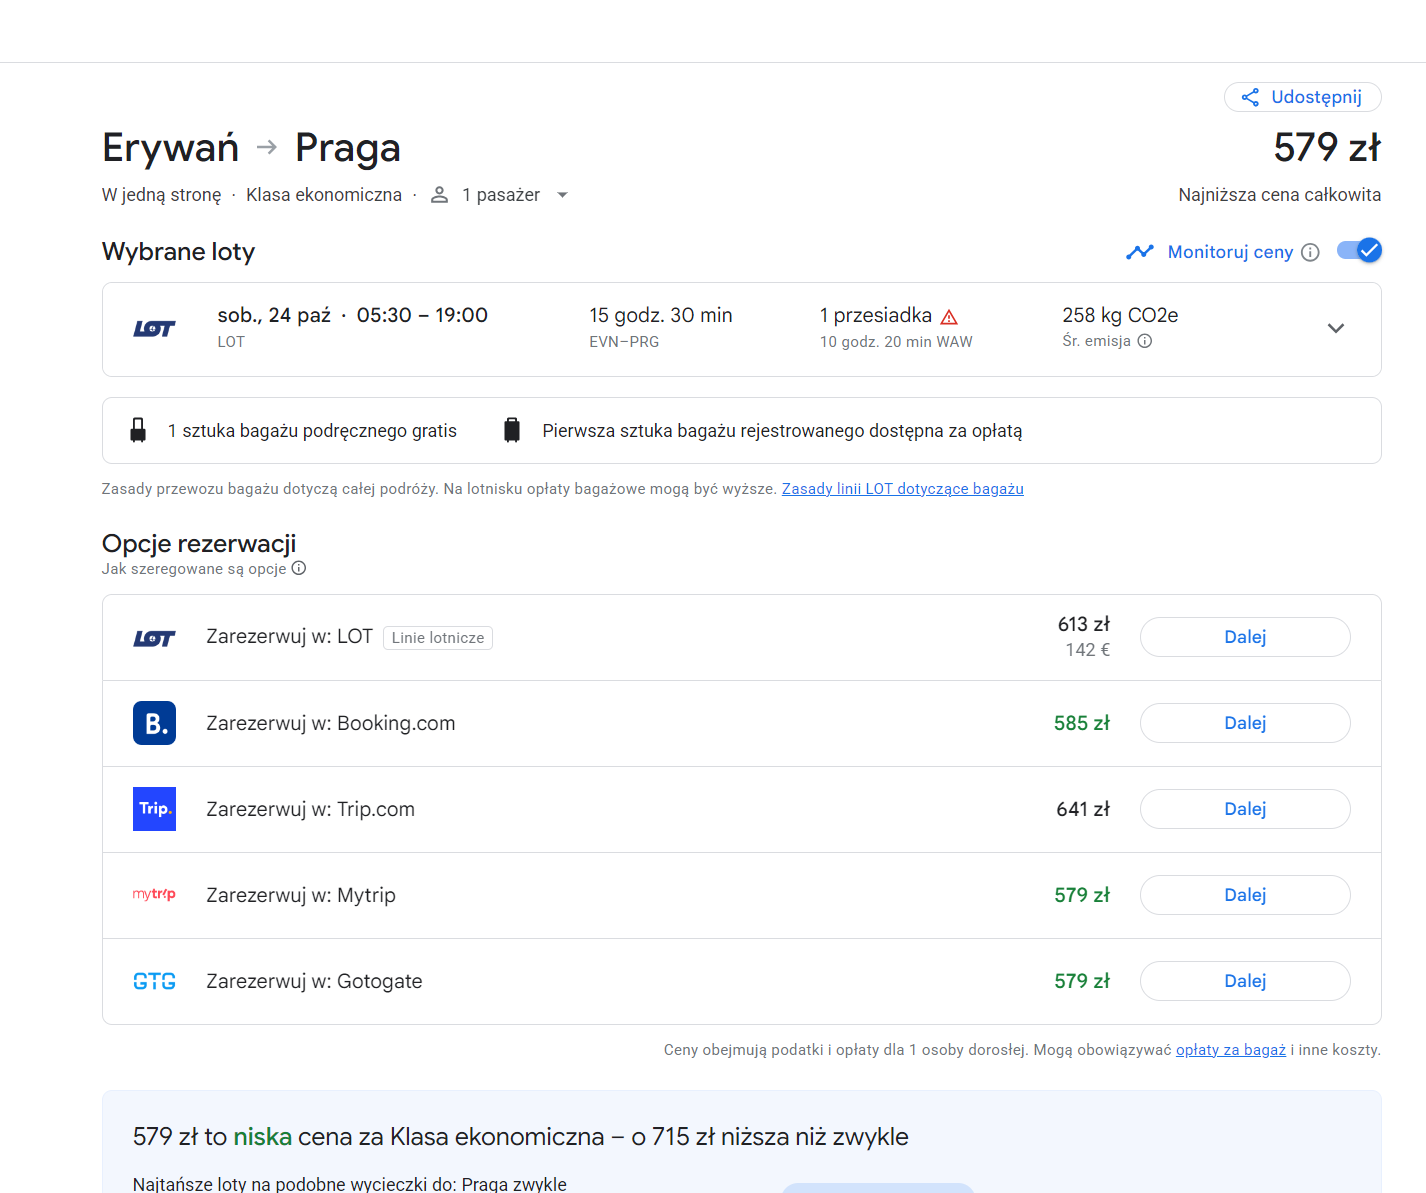
Task: Click the passenger person icon
Action: (x=439, y=195)
